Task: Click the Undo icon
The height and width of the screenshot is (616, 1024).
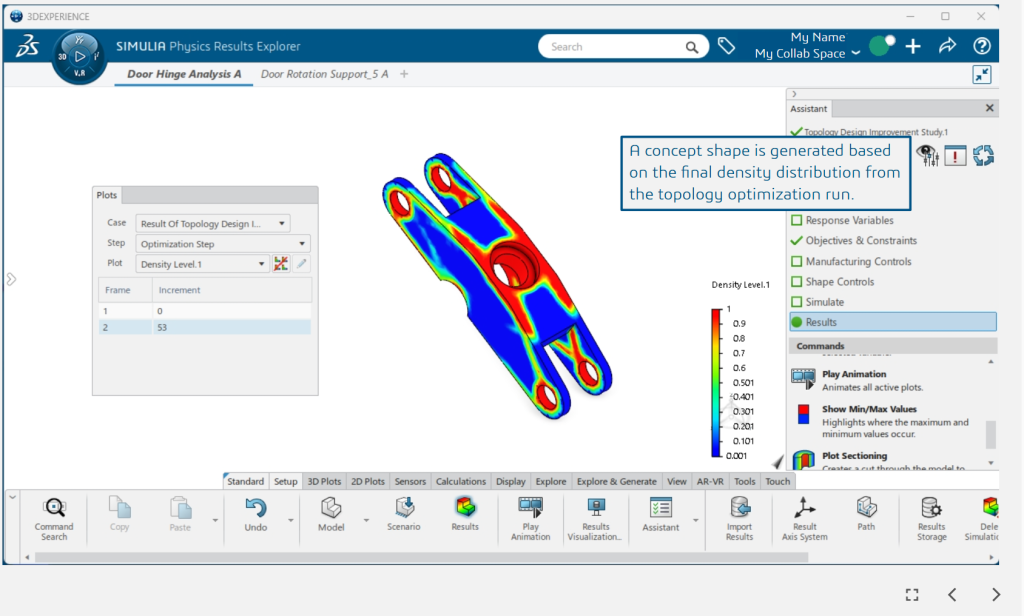Action: [x=255, y=508]
